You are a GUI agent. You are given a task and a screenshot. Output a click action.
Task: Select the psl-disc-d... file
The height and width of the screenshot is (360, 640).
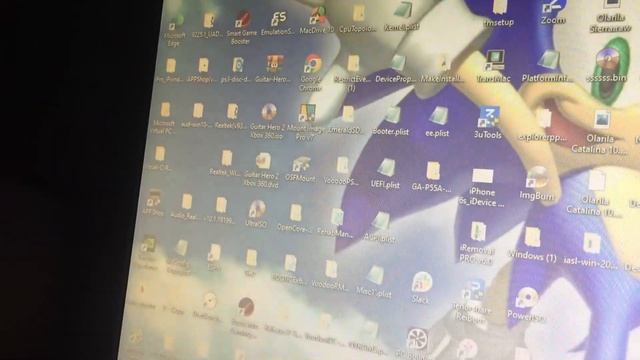236,70
